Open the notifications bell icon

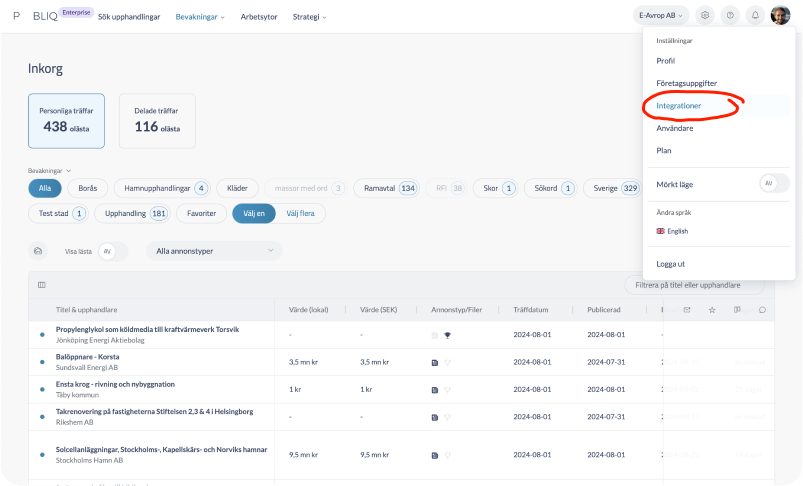755,16
